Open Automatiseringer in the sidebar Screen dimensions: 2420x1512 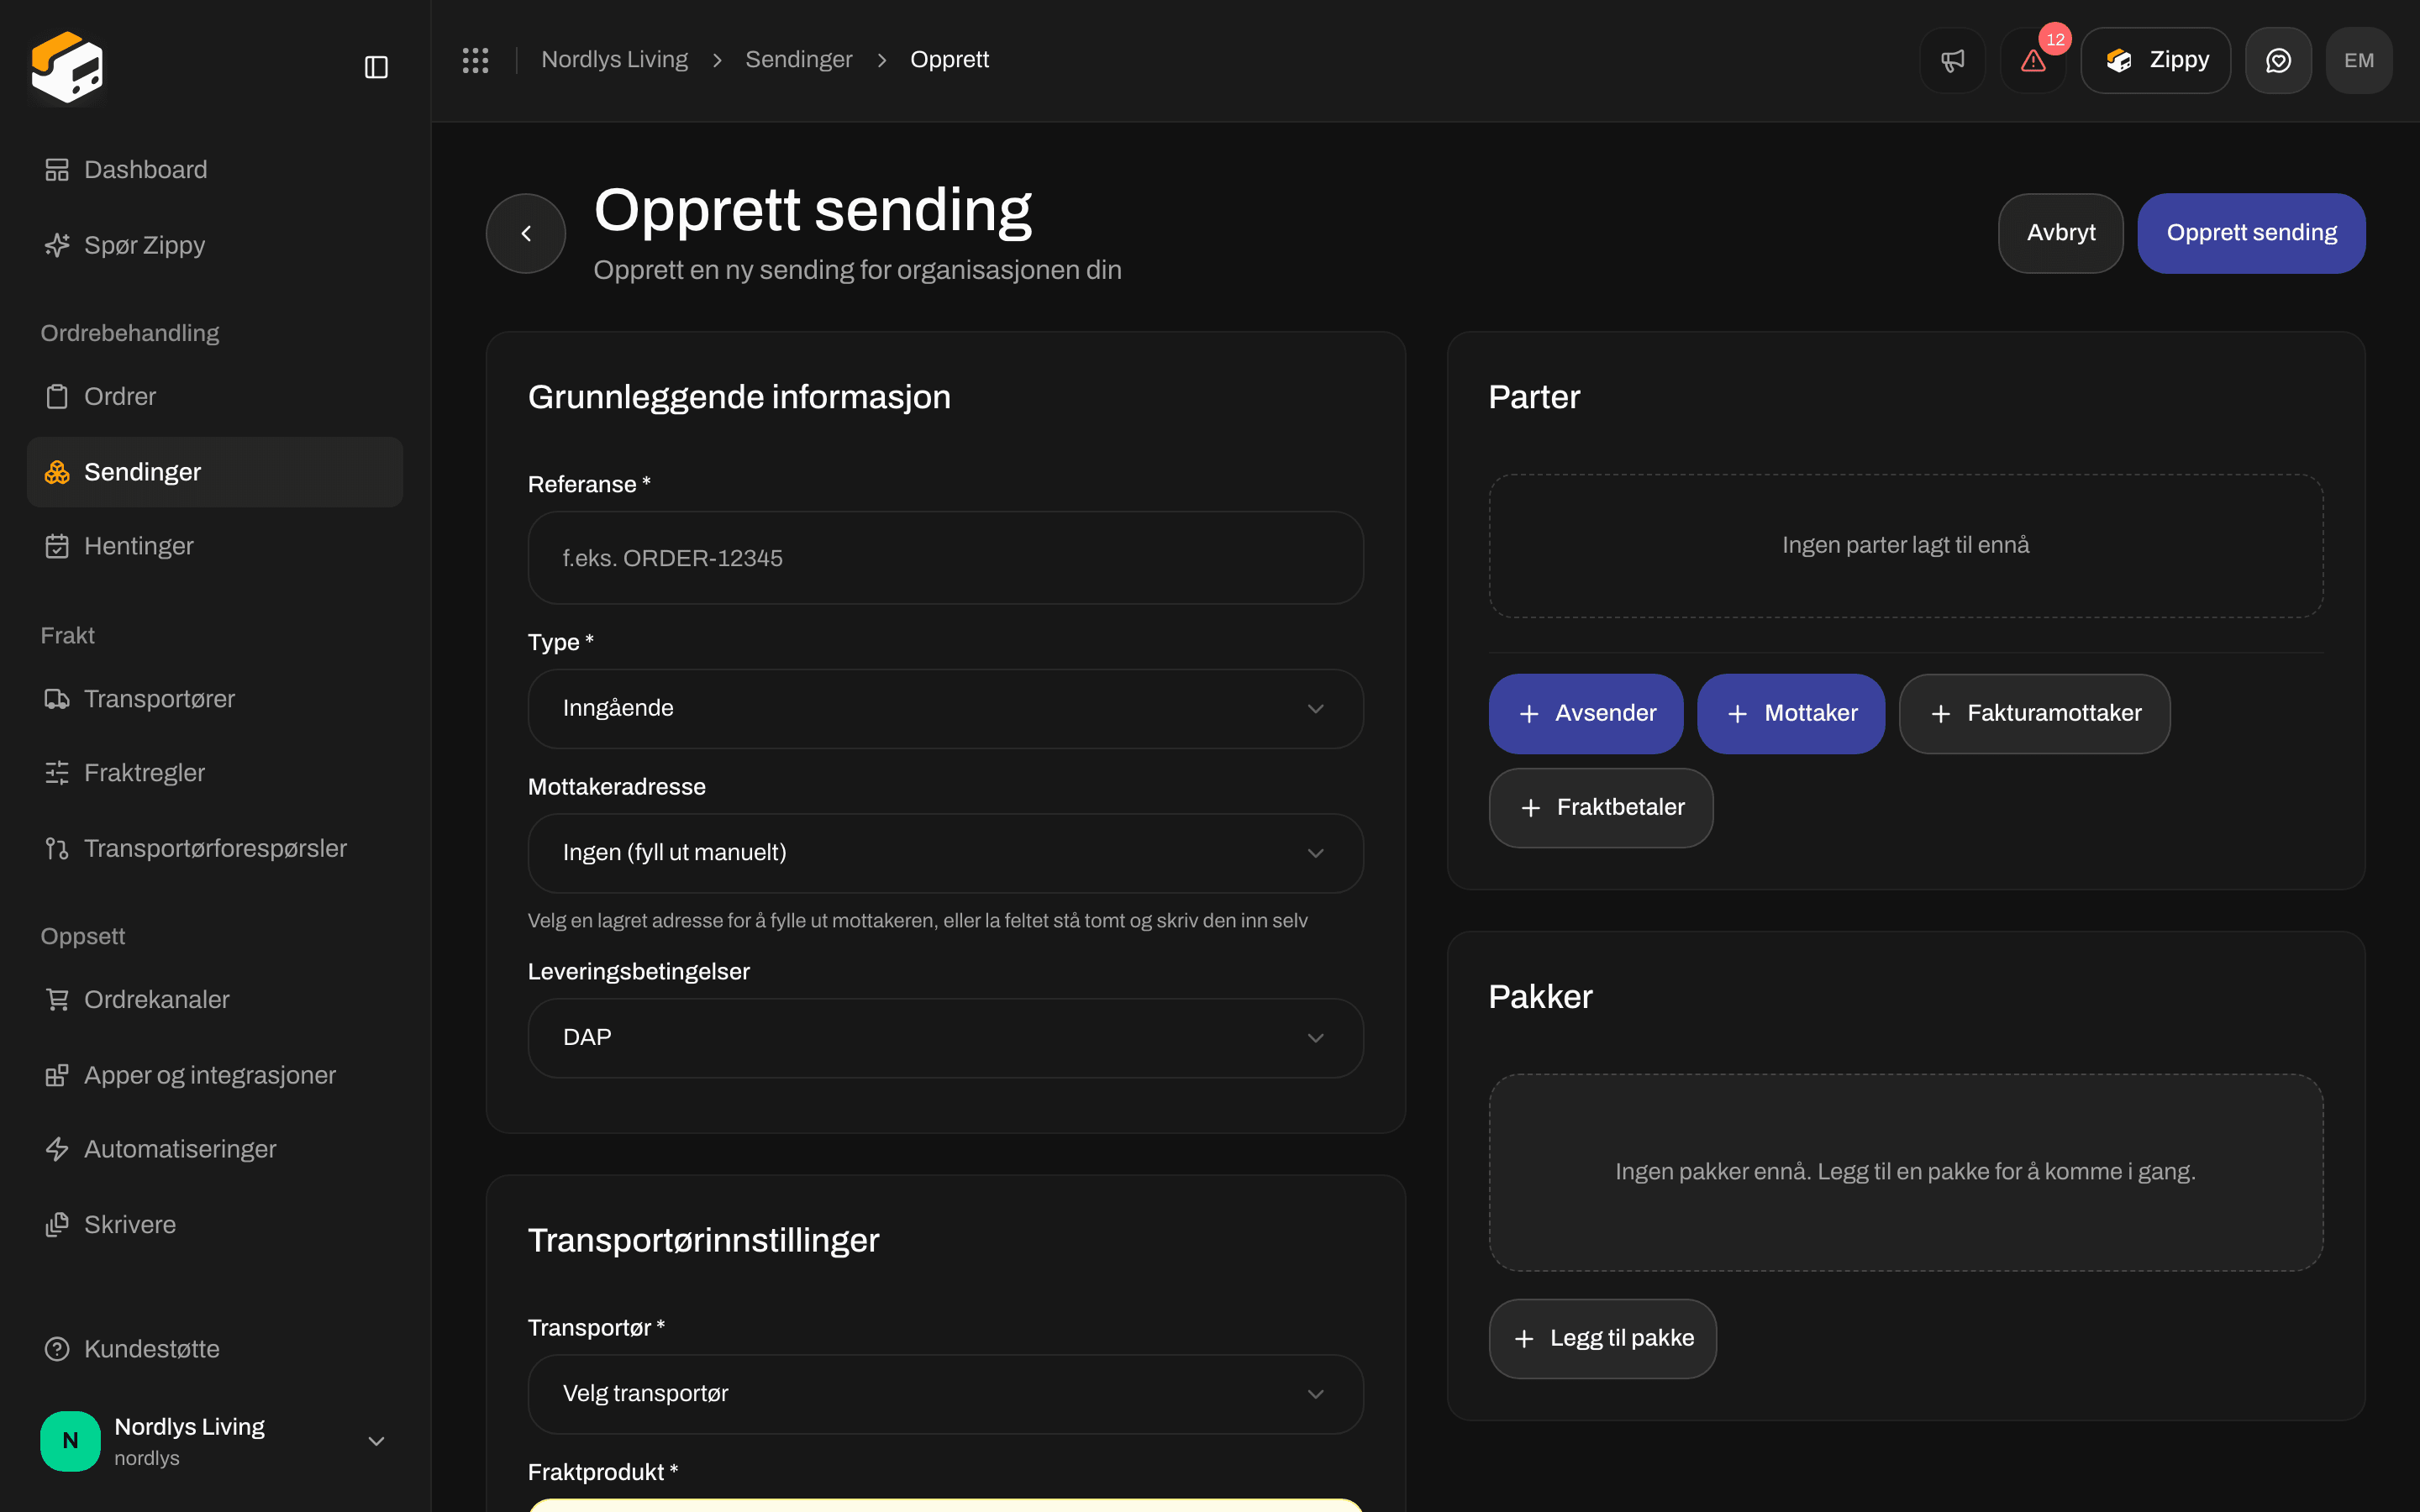pos(215,1149)
